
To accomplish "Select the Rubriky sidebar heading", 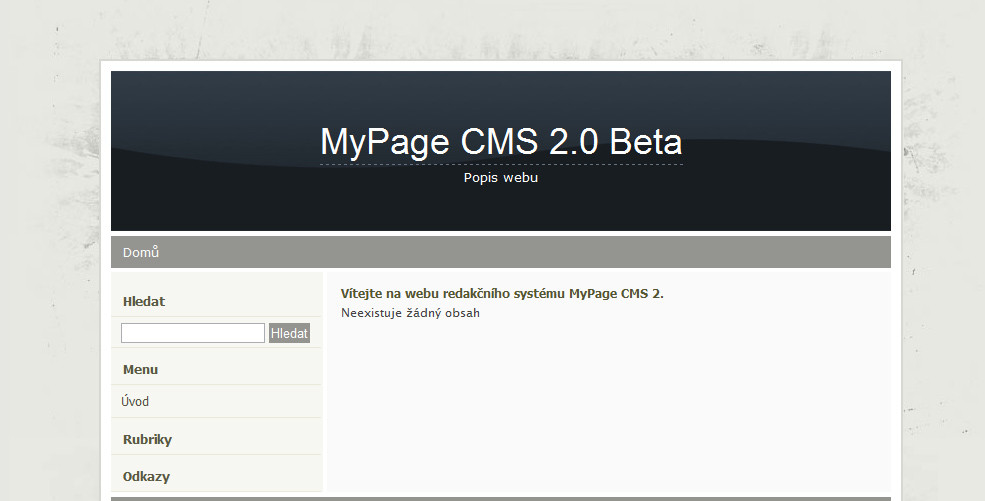I will (x=147, y=439).
